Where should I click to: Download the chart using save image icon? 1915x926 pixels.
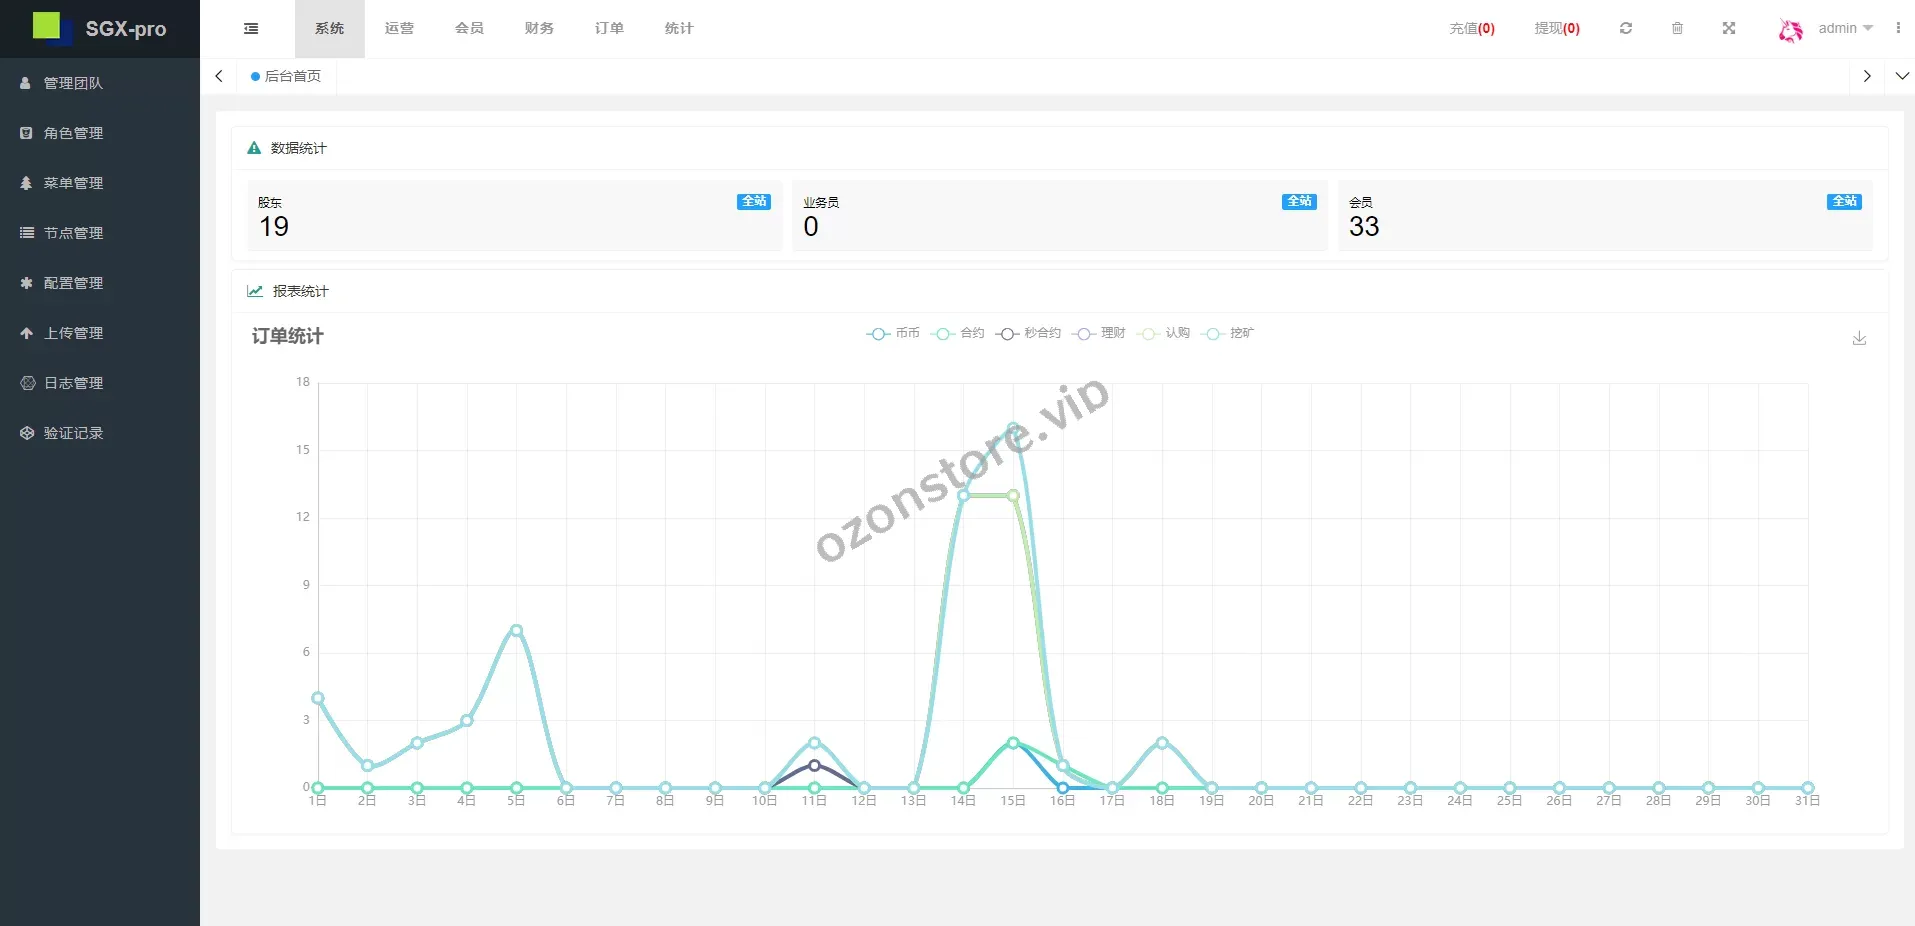point(1859,338)
